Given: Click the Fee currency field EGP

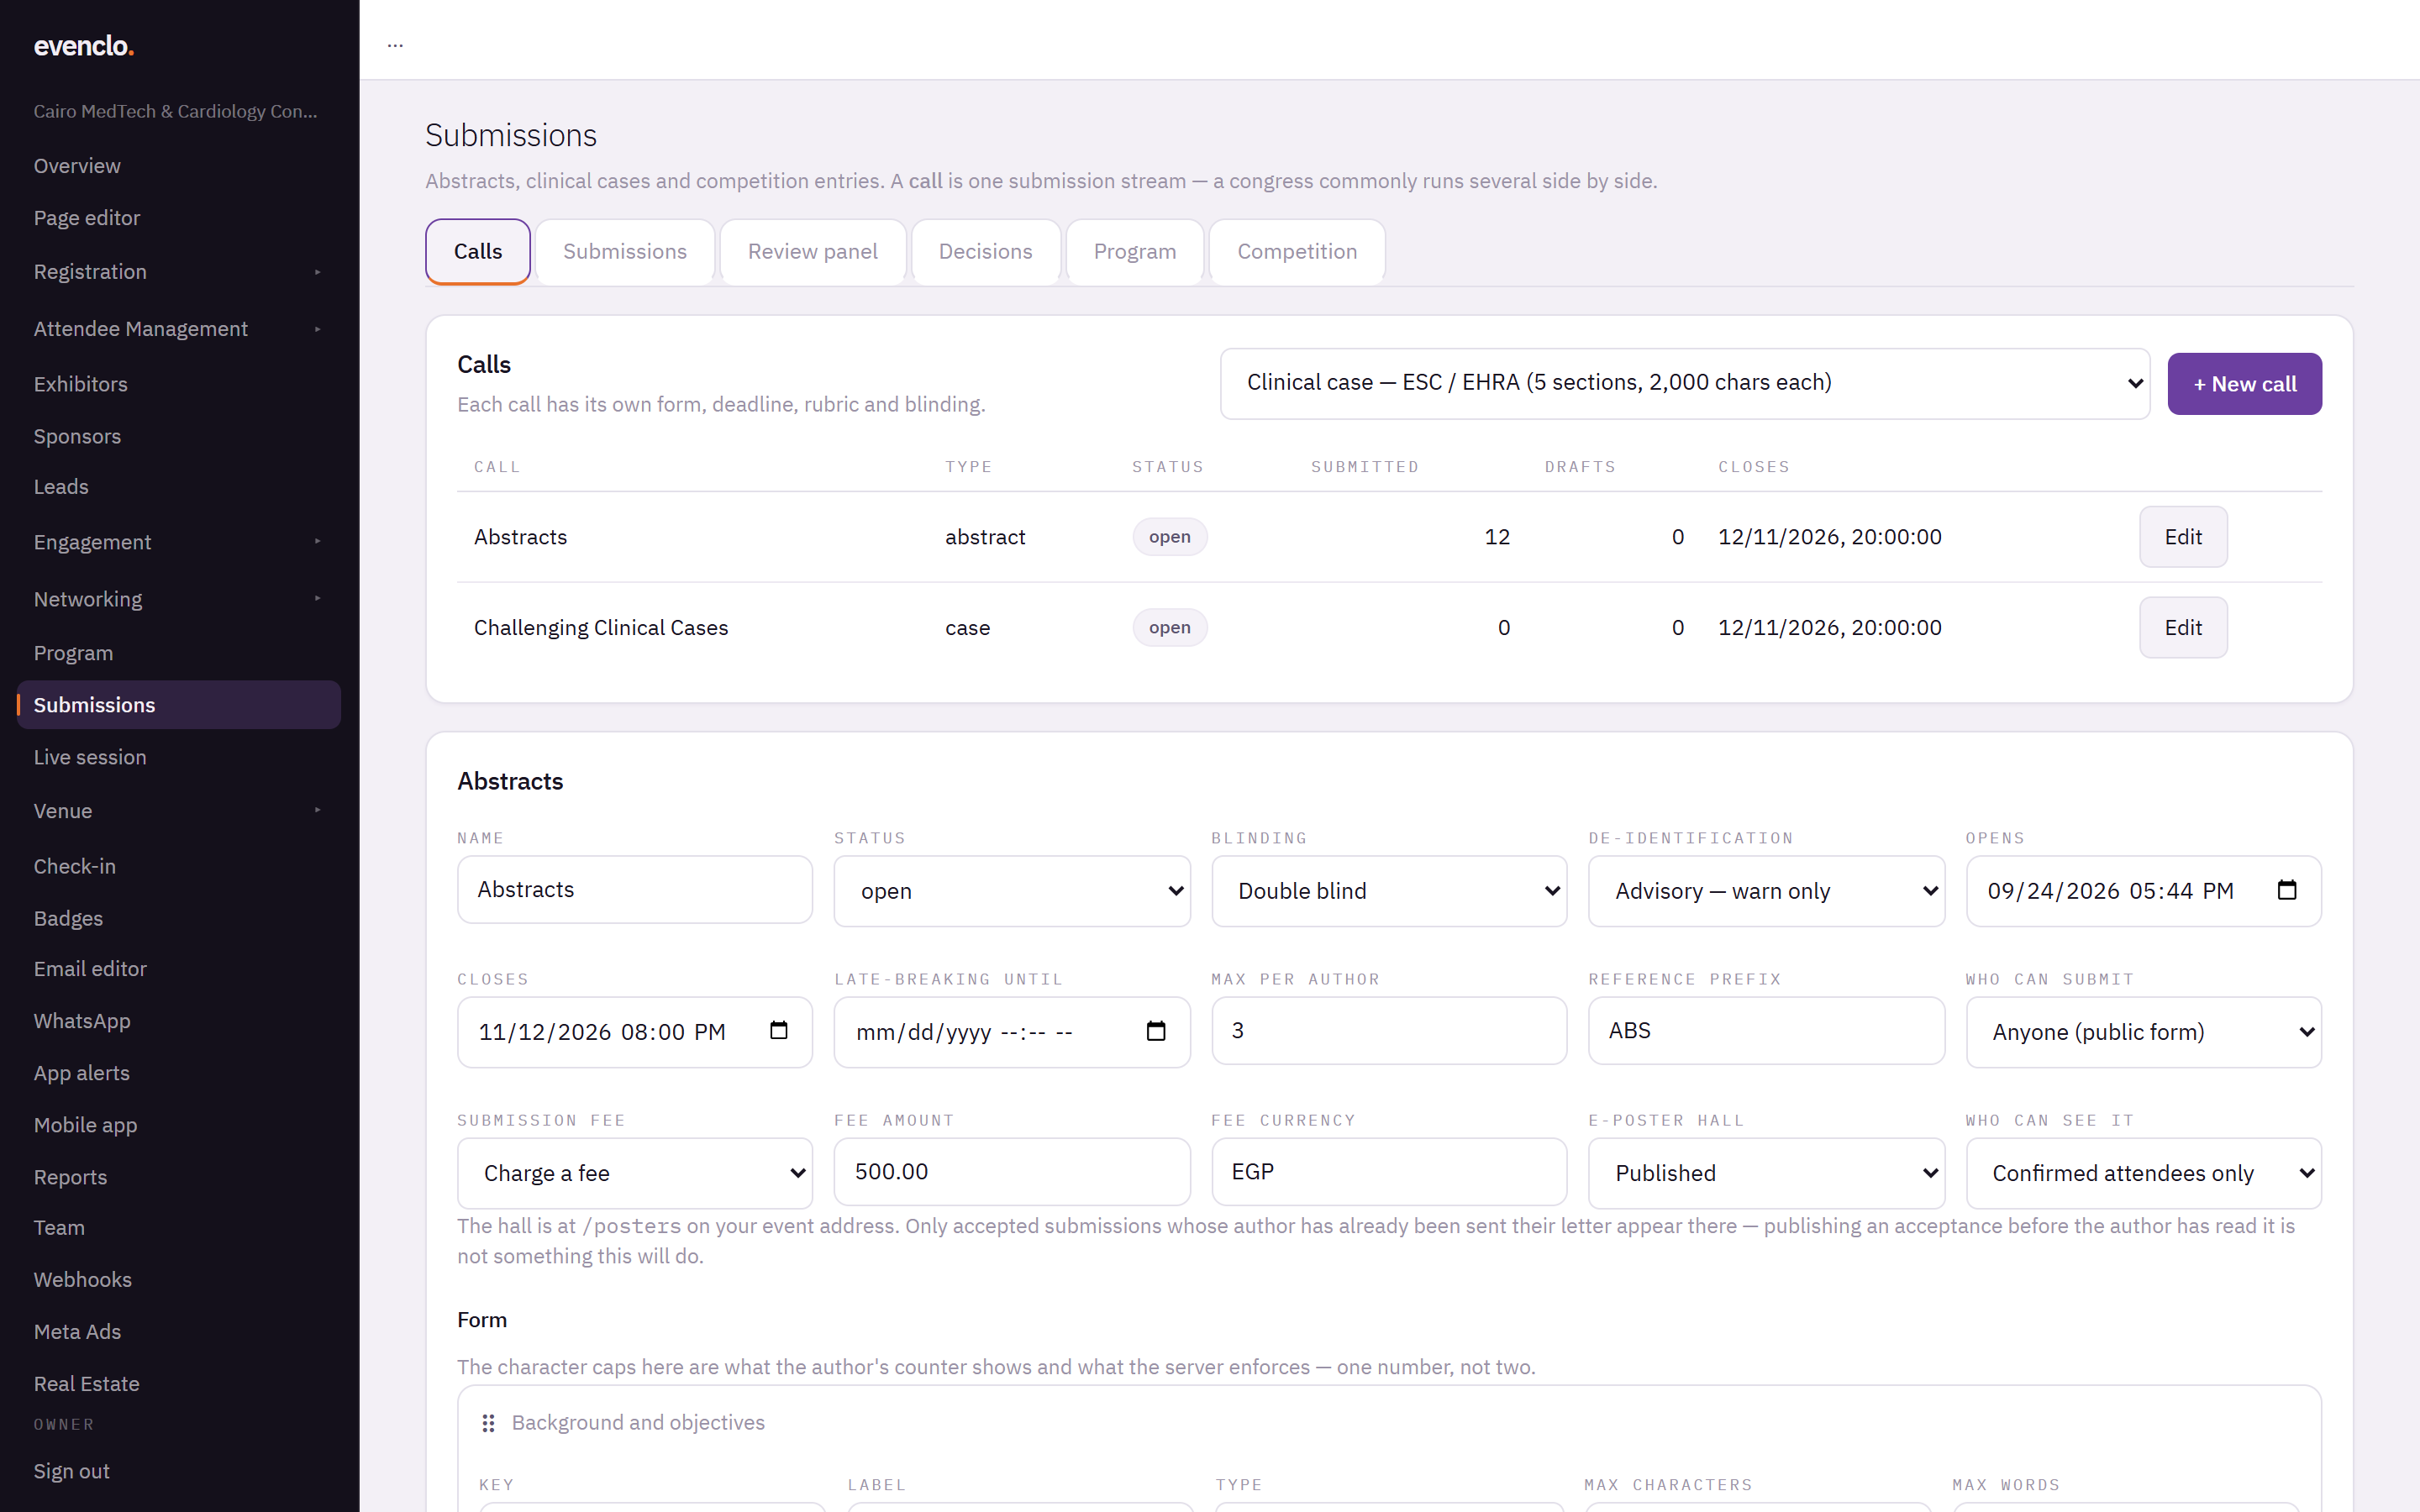Looking at the screenshot, I should click(1389, 1171).
